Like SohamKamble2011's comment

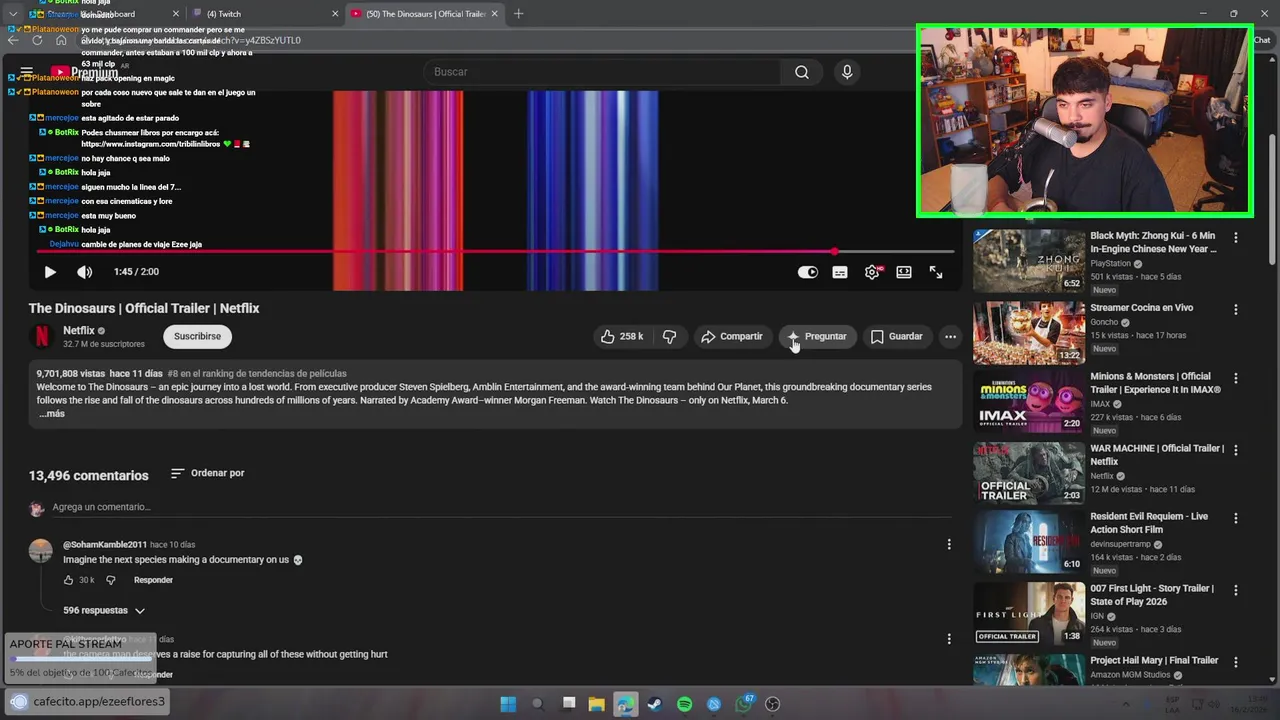point(69,580)
